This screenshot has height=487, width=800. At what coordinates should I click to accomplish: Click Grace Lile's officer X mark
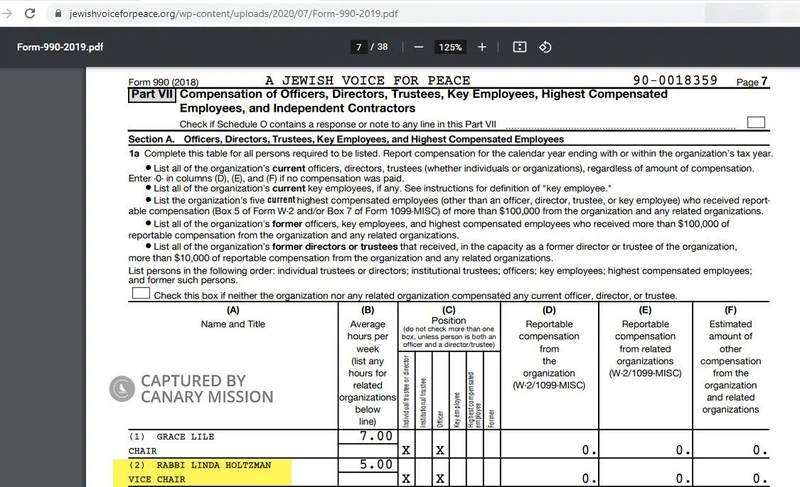coord(440,450)
